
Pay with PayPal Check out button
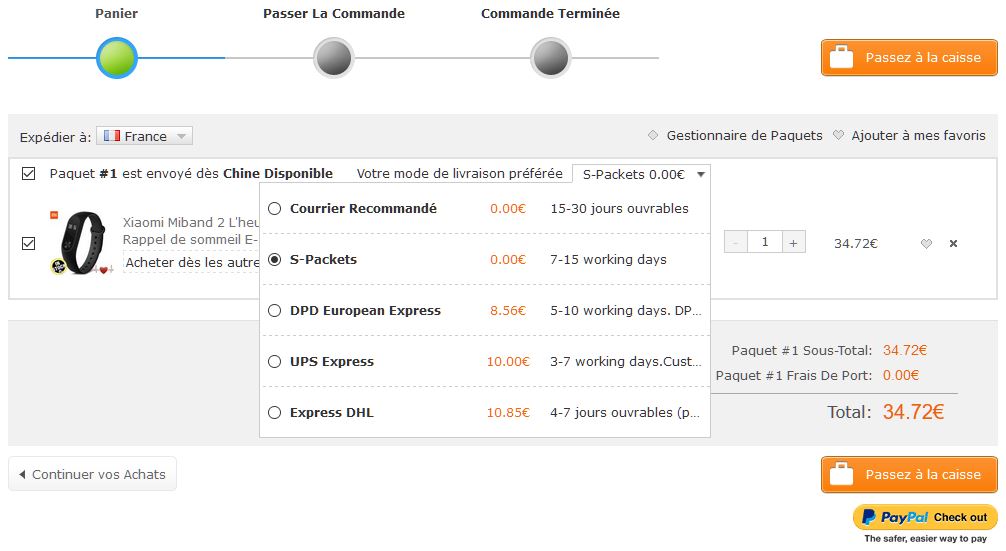click(925, 517)
